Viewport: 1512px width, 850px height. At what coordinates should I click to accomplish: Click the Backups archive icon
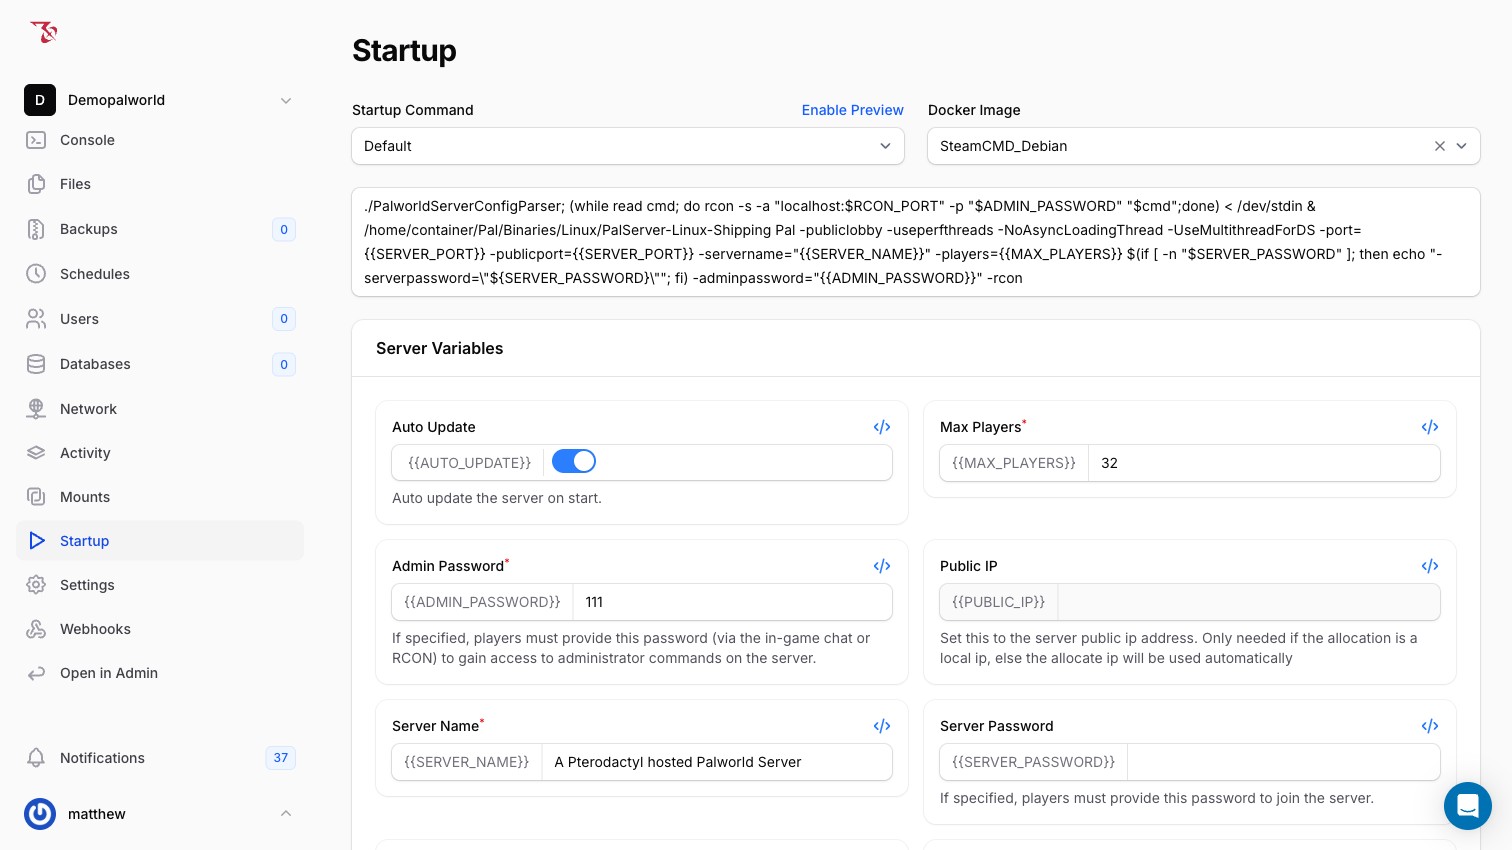[x=36, y=229]
